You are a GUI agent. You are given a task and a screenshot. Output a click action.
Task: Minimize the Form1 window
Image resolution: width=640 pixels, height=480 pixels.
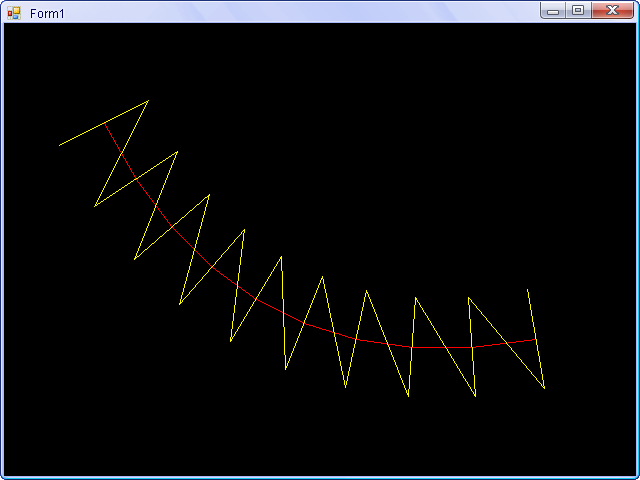[x=552, y=11]
